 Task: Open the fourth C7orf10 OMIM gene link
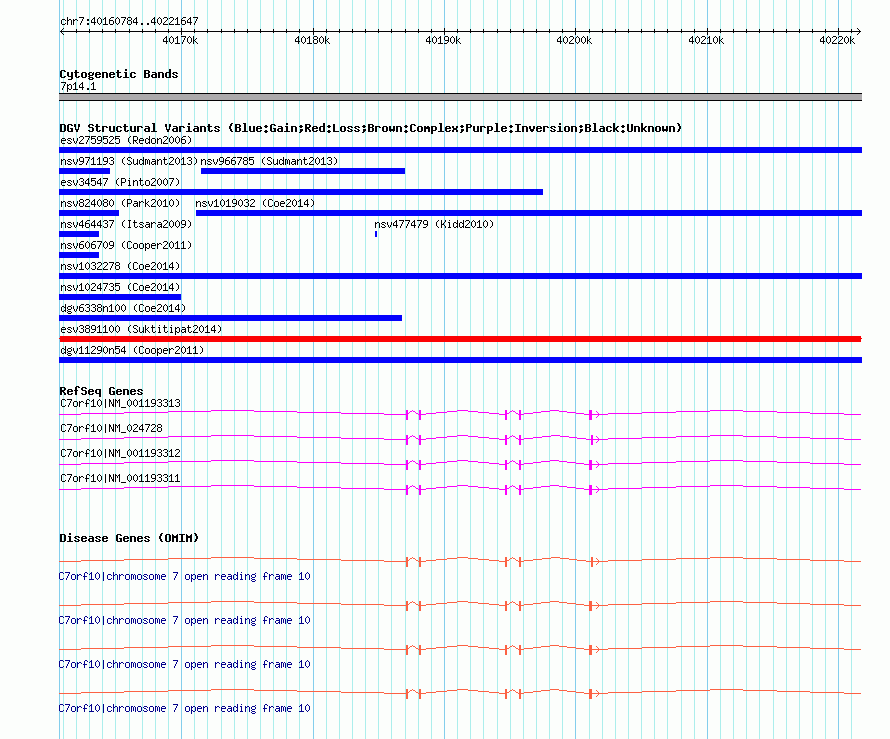pyautogui.click(x=184, y=708)
